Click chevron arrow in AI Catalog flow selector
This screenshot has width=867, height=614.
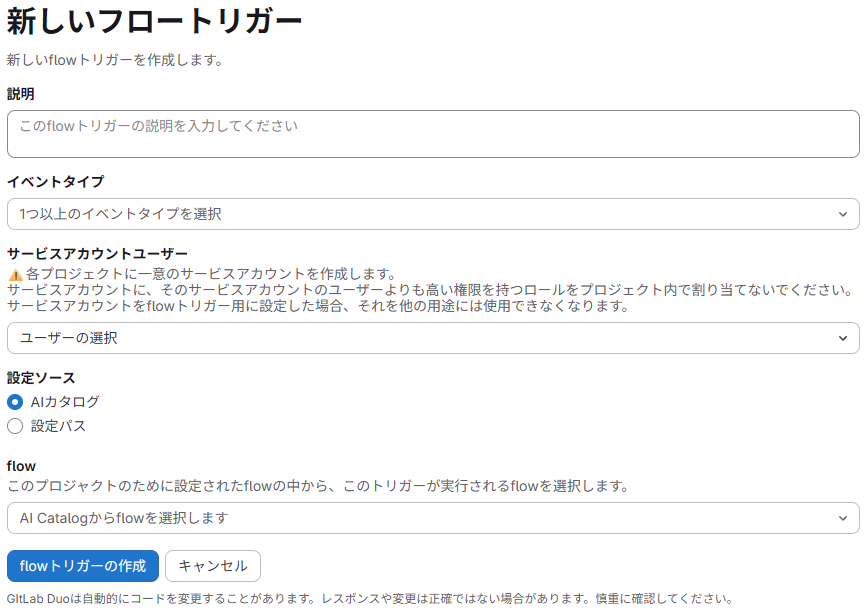(842, 518)
